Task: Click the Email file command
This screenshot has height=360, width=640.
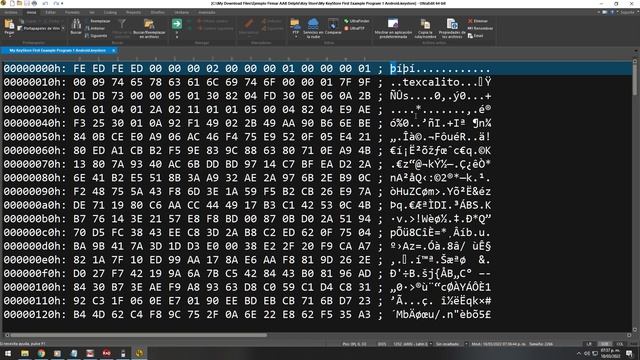Action: pos(476,36)
